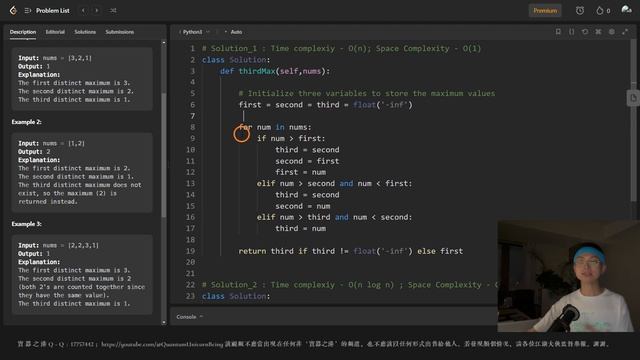The height and width of the screenshot is (360, 640).
Task: Click the '# Solution_2' comment line
Action: tap(350, 285)
